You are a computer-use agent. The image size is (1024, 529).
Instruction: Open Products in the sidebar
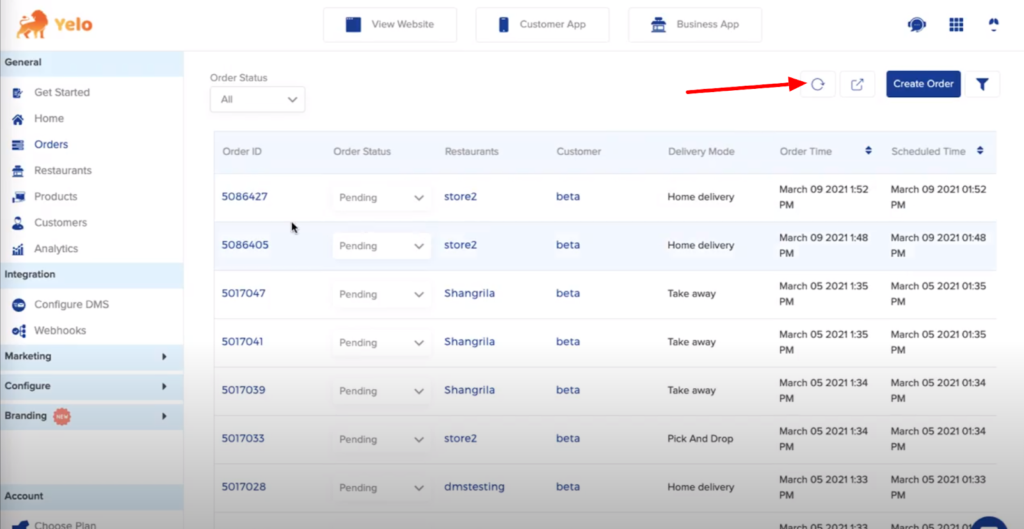[x=56, y=197]
